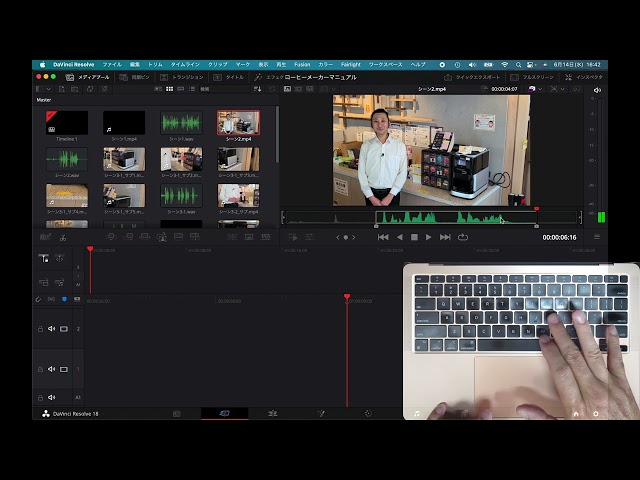Select the シーン2.mp4 clip thumbnail
Image resolution: width=640 pixels, height=480 pixels.
(x=238, y=124)
